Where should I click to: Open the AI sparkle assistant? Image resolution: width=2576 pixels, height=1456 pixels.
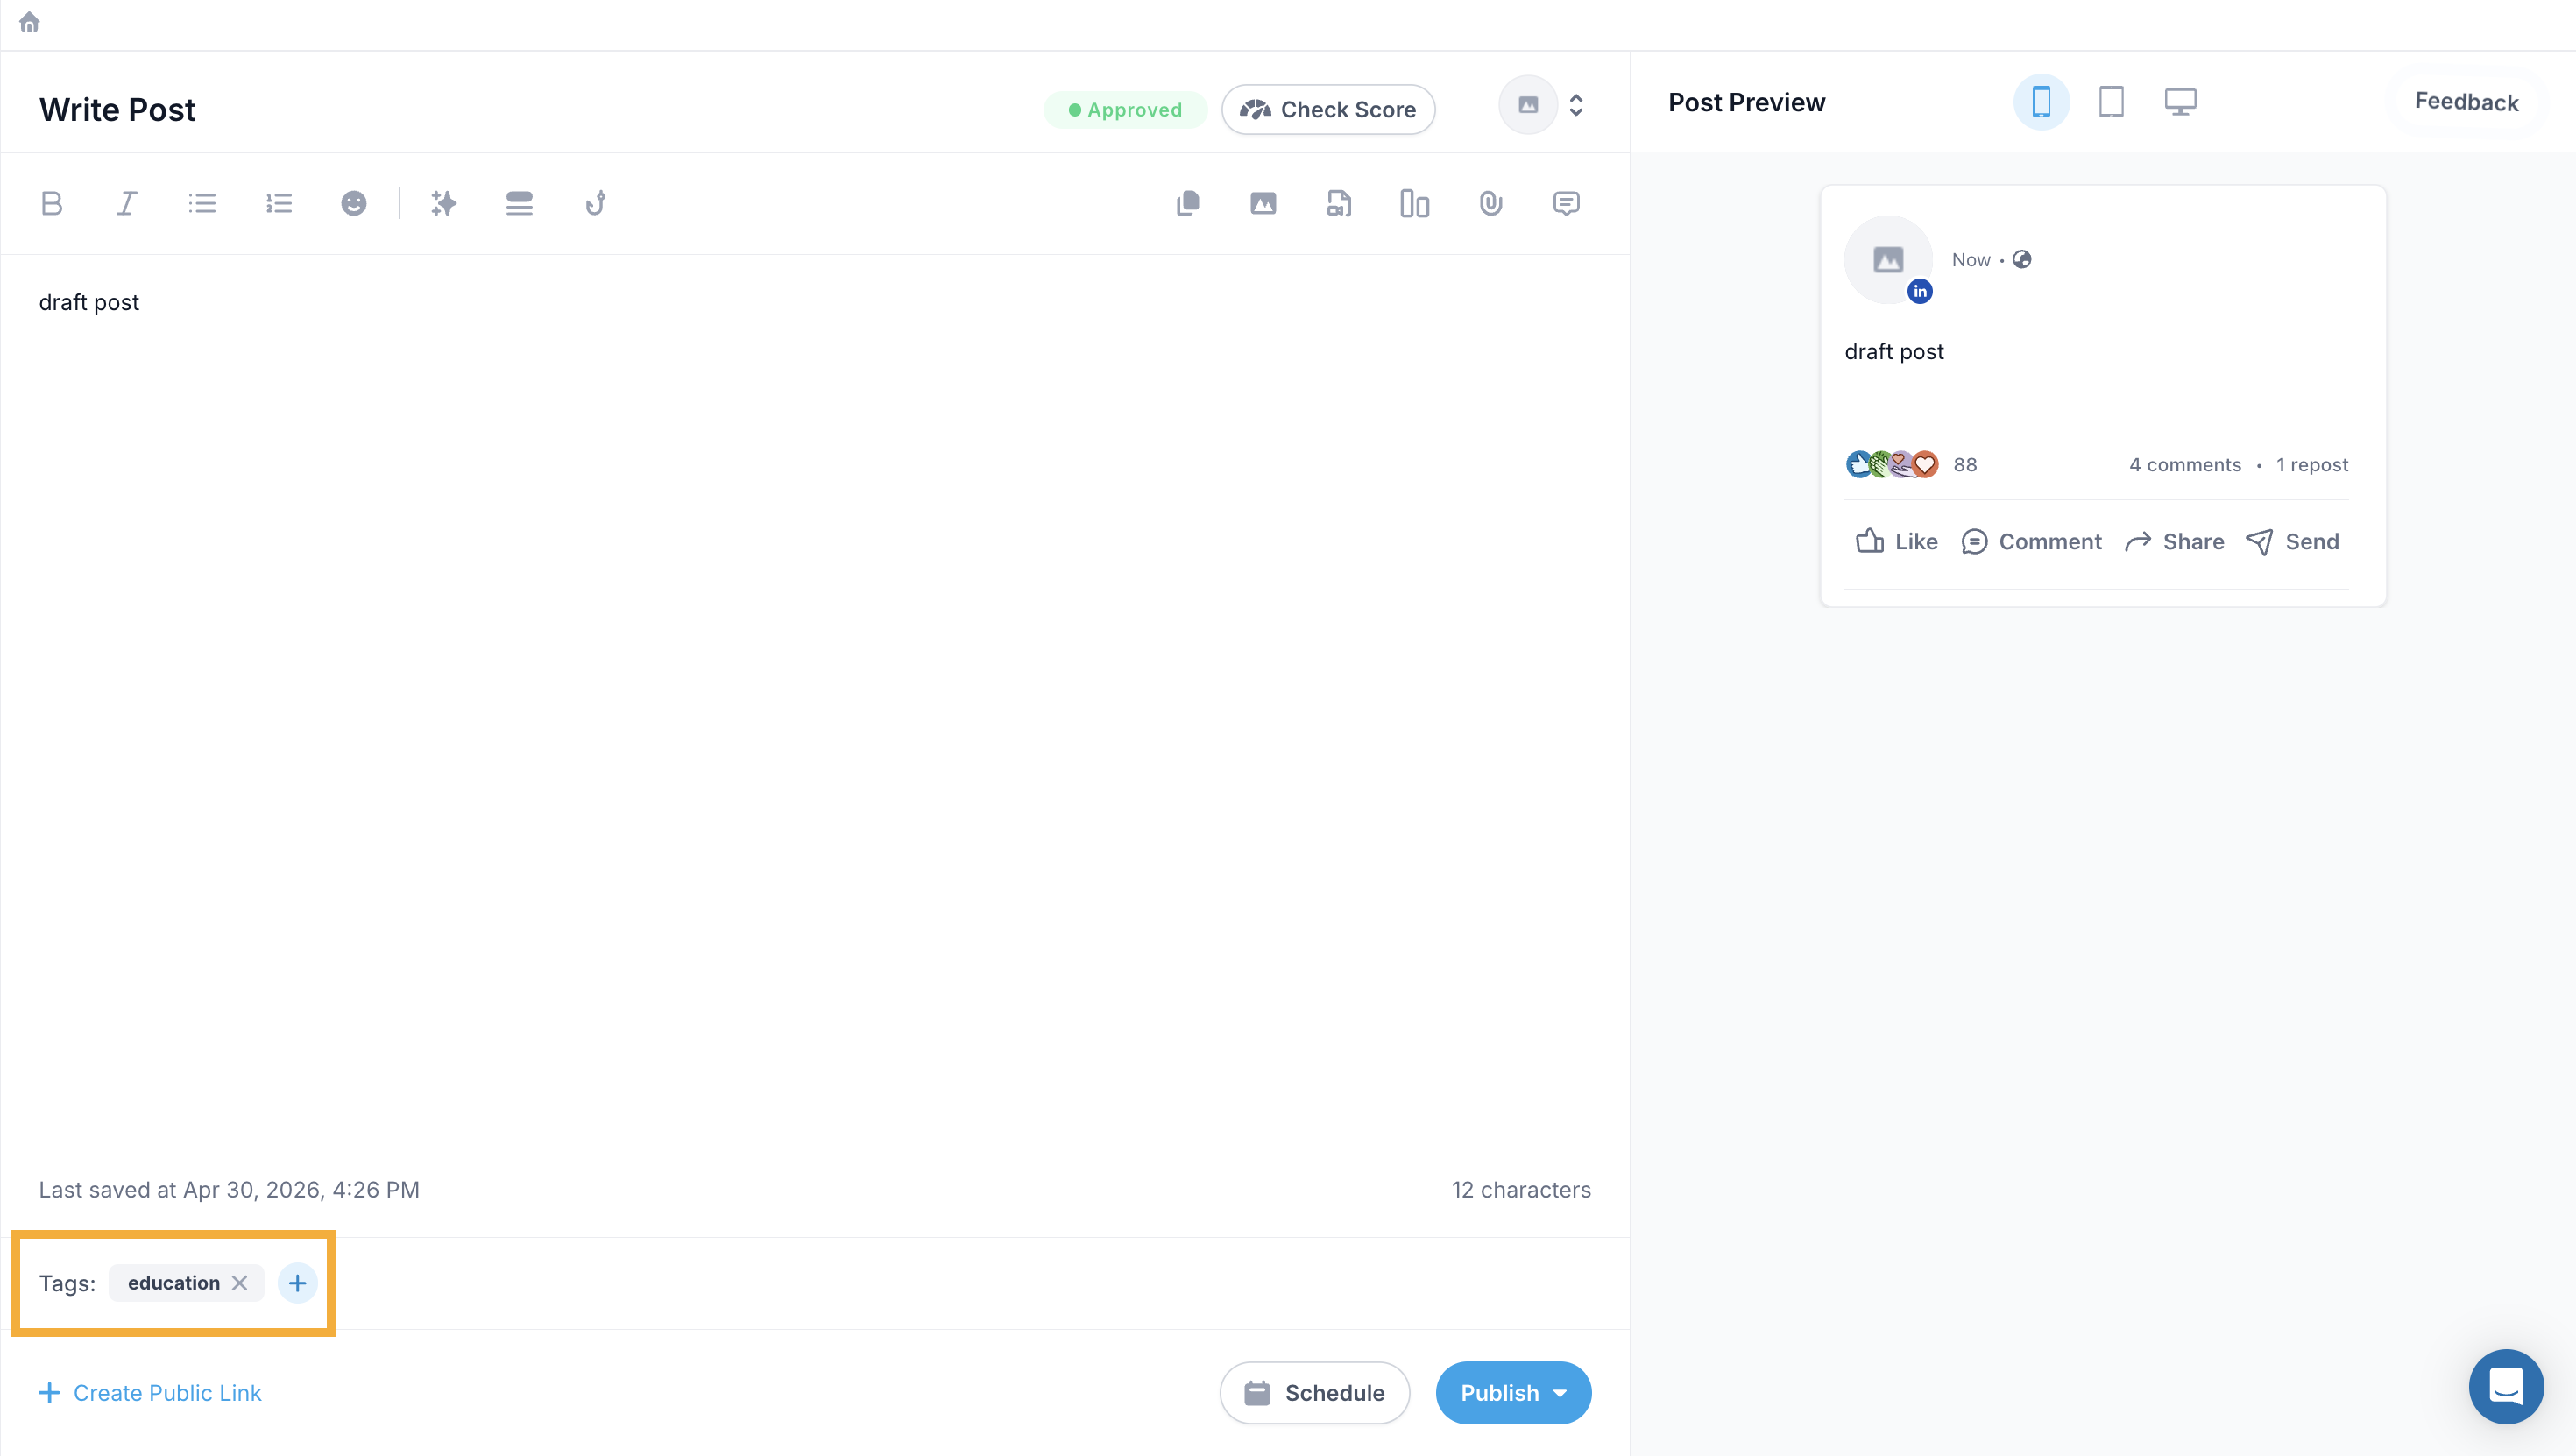444,204
